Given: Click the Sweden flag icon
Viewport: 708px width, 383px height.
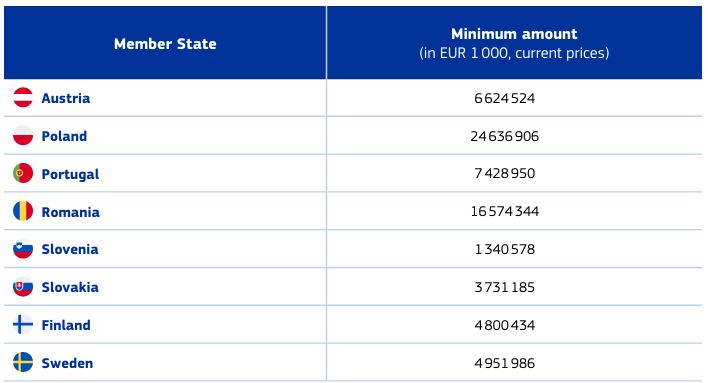Looking at the screenshot, I should pyautogui.click(x=23, y=363).
